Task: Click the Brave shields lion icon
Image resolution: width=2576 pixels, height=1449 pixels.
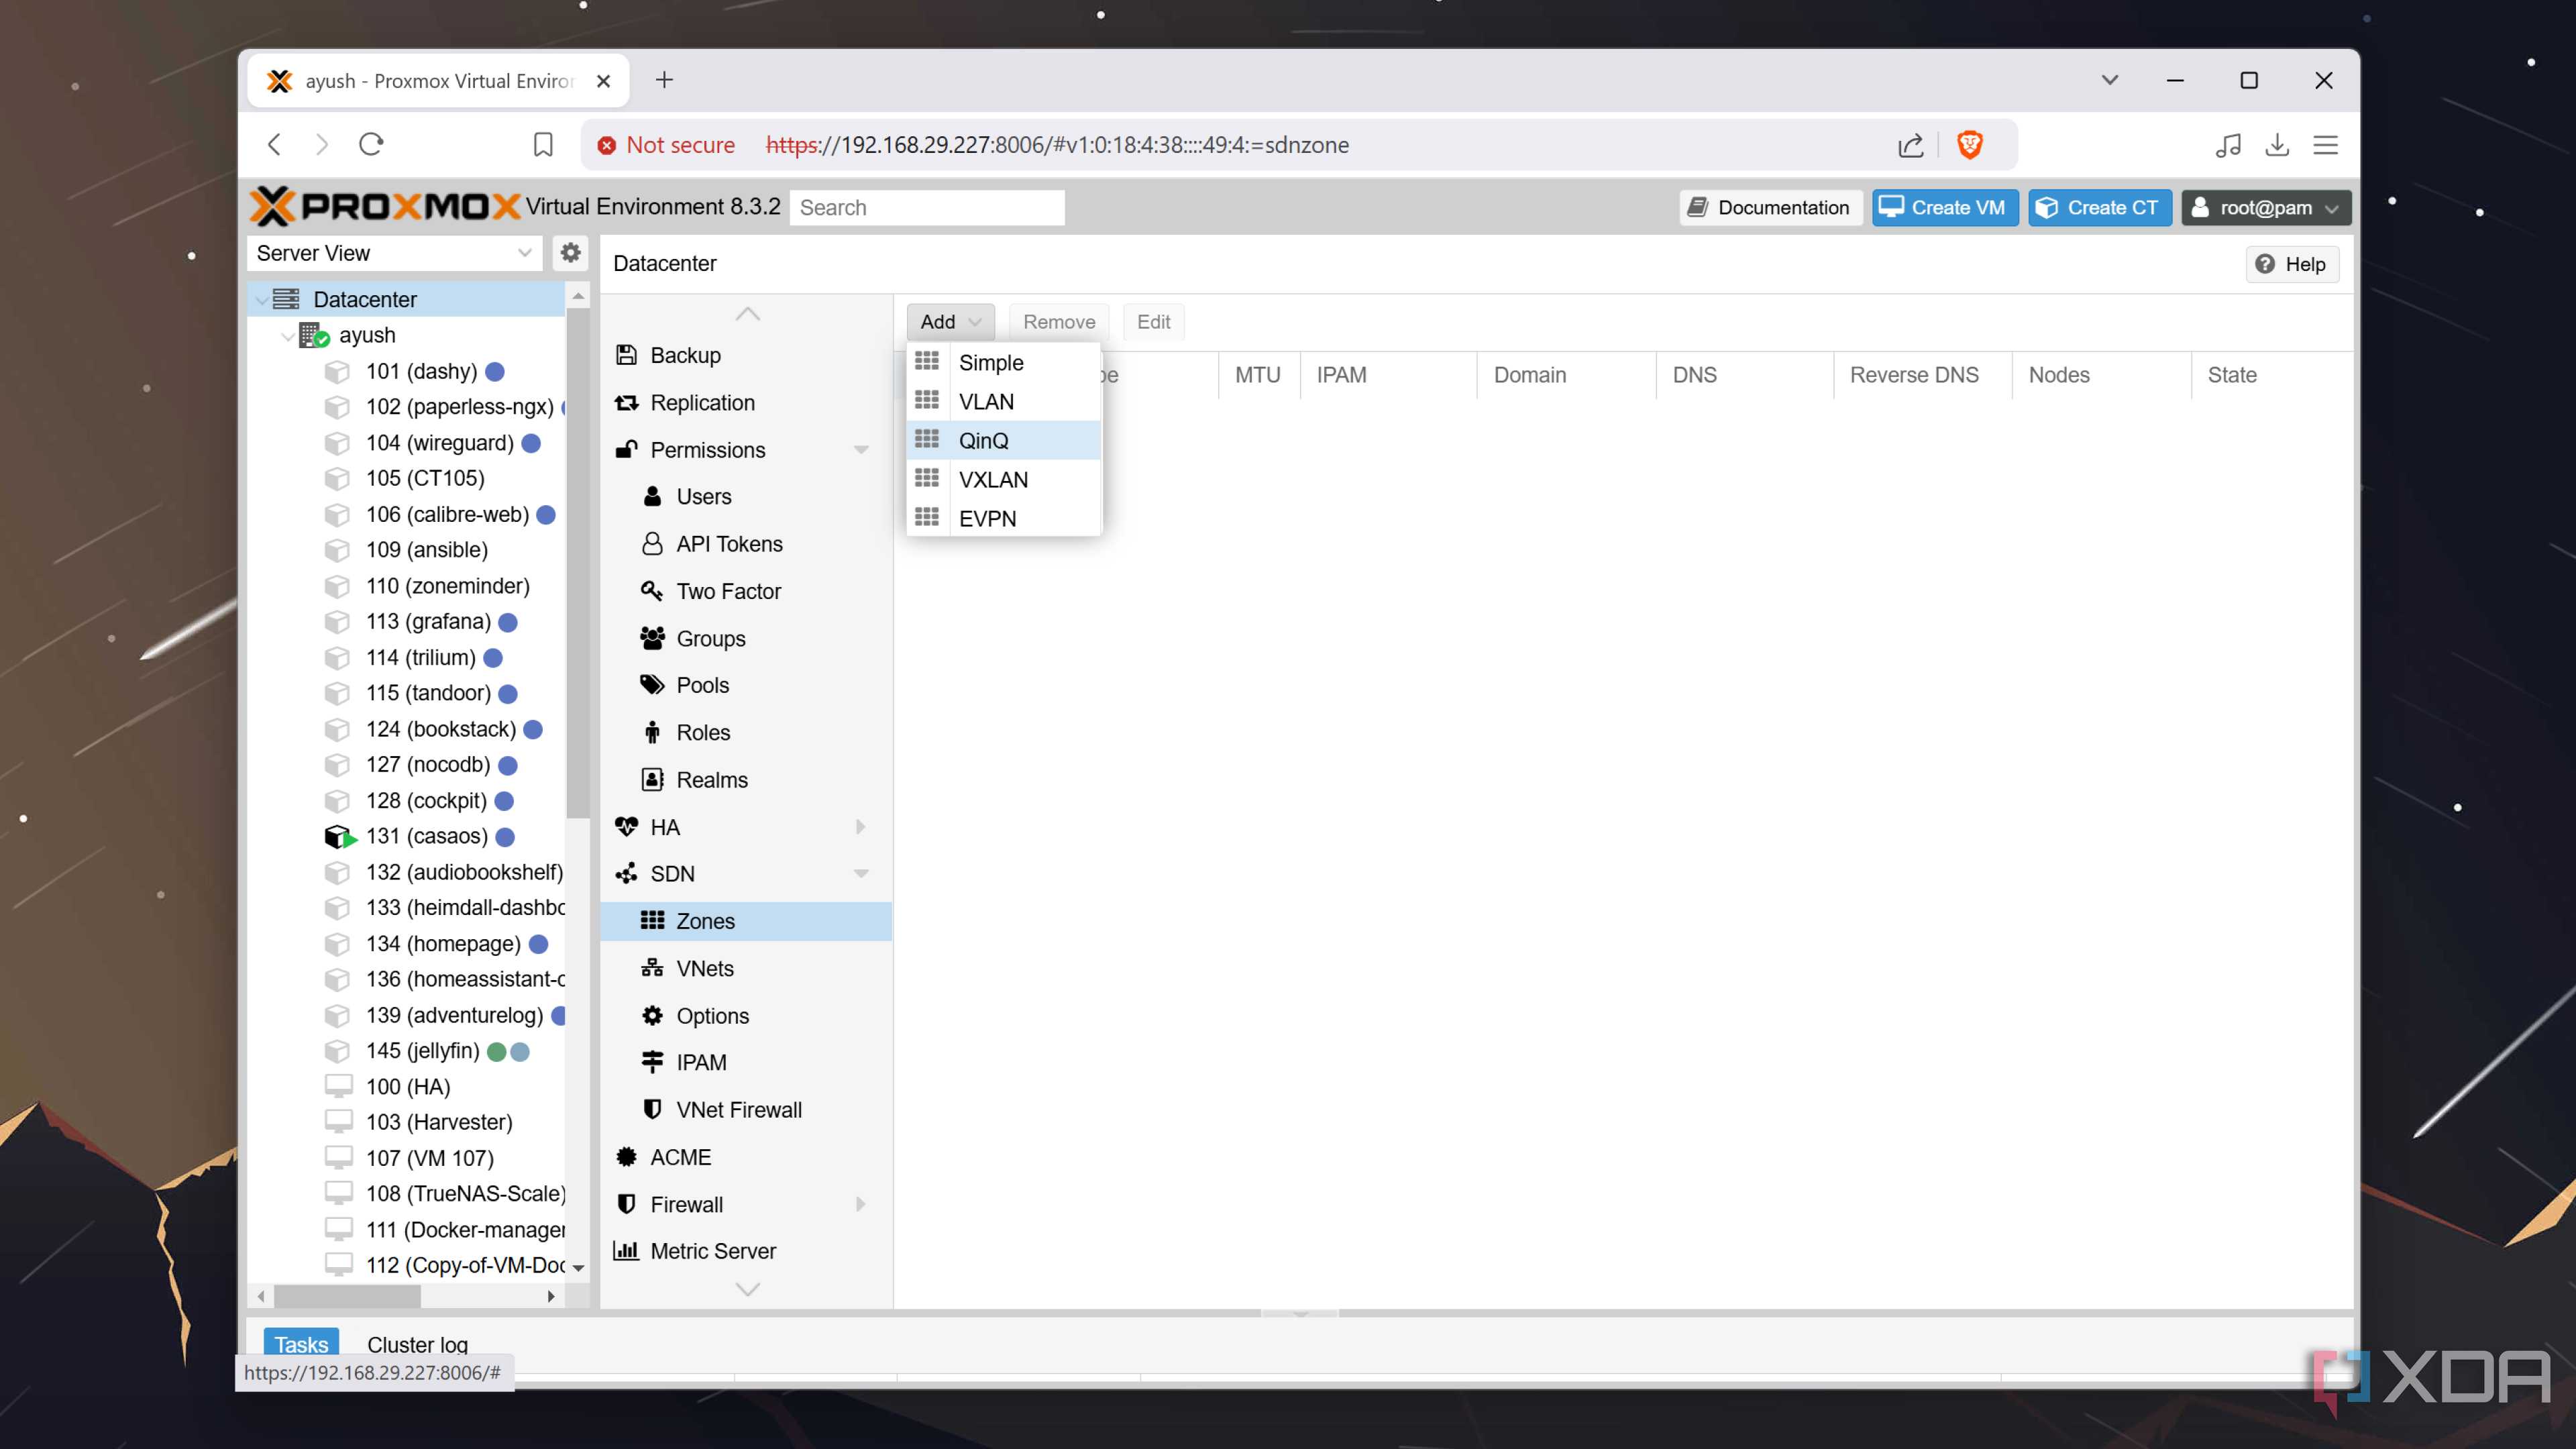Action: click(x=1970, y=145)
